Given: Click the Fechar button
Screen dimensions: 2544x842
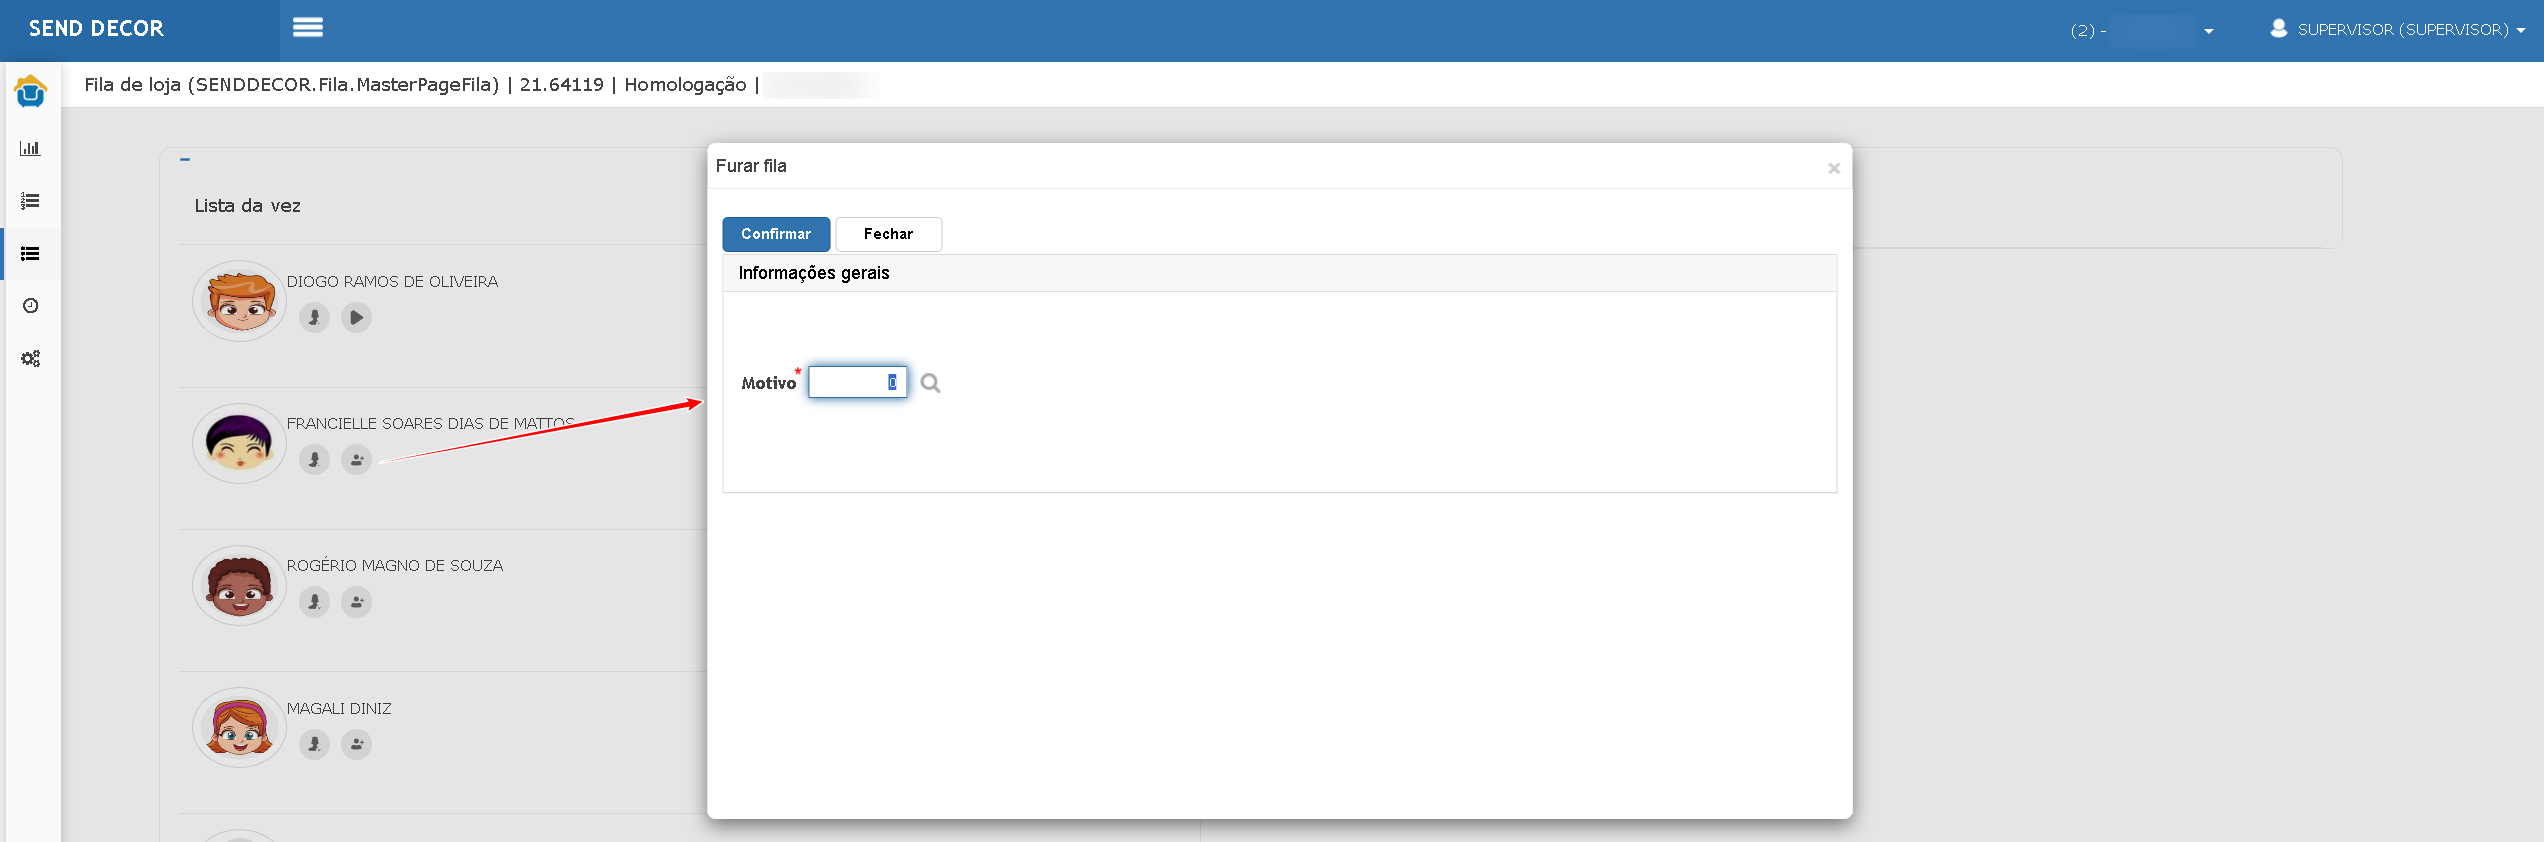Looking at the screenshot, I should click(x=888, y=234).
